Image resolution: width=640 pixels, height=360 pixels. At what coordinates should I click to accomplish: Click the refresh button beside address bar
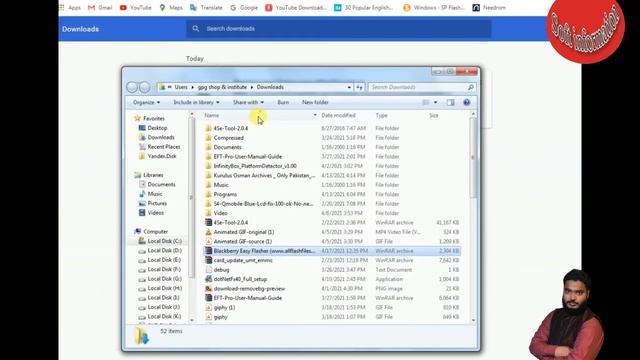[359, 87]
